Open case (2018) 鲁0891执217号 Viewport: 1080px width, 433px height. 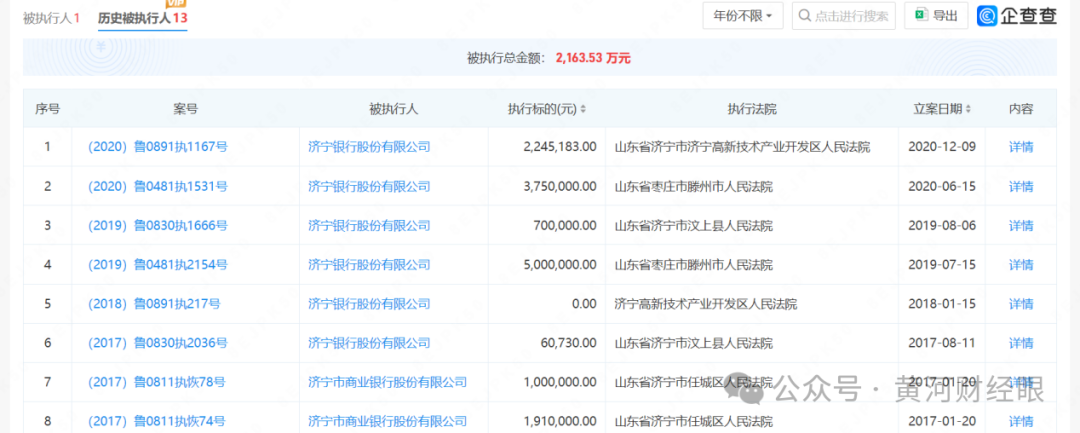point(154,304)
